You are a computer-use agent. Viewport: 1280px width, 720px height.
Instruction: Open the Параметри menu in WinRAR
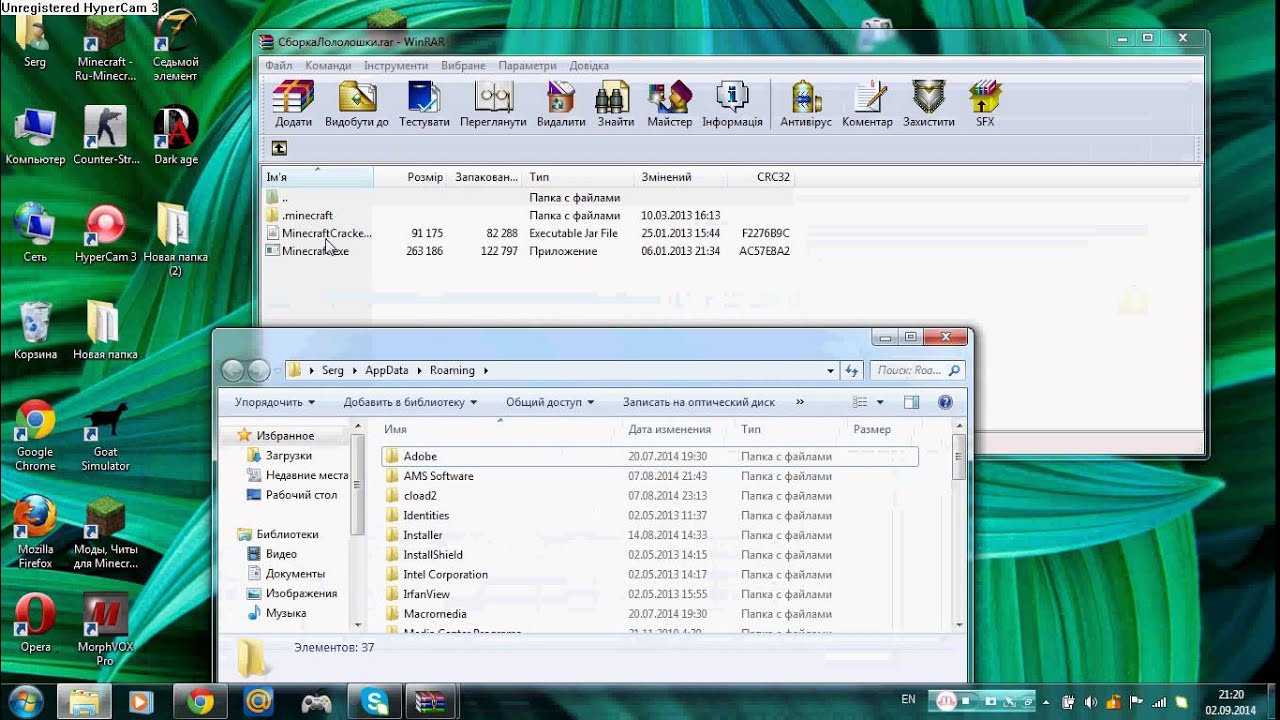527,66
